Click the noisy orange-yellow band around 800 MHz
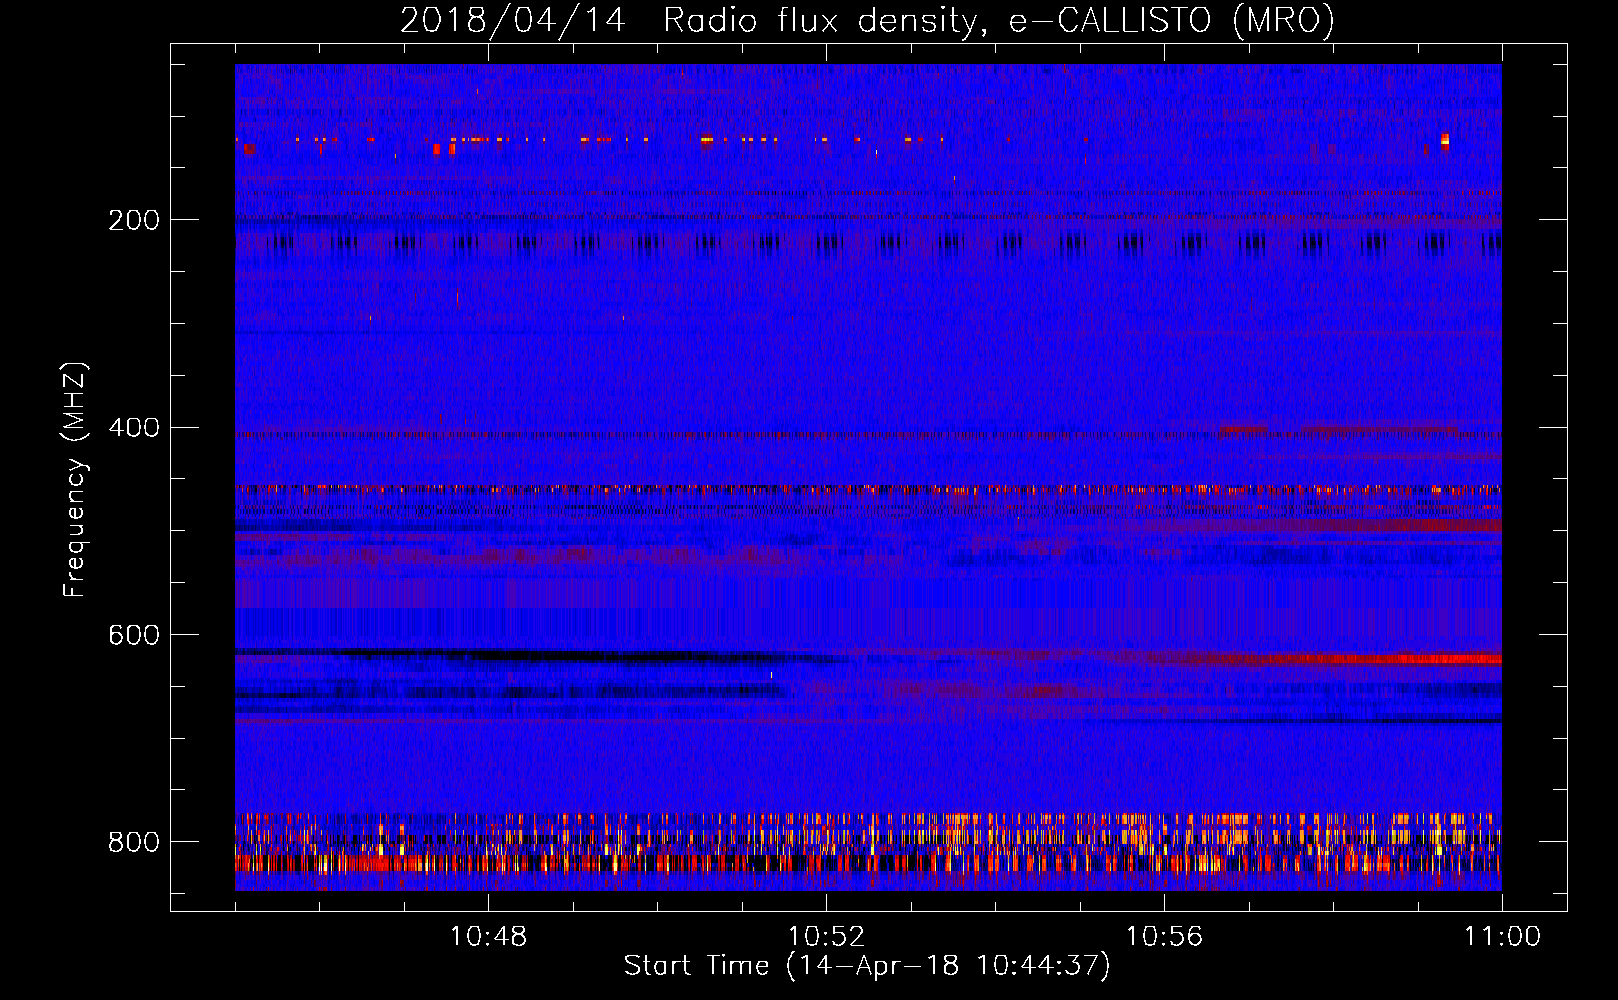1618x1000 pixels. pyautogui.click(x=868, y=843)
